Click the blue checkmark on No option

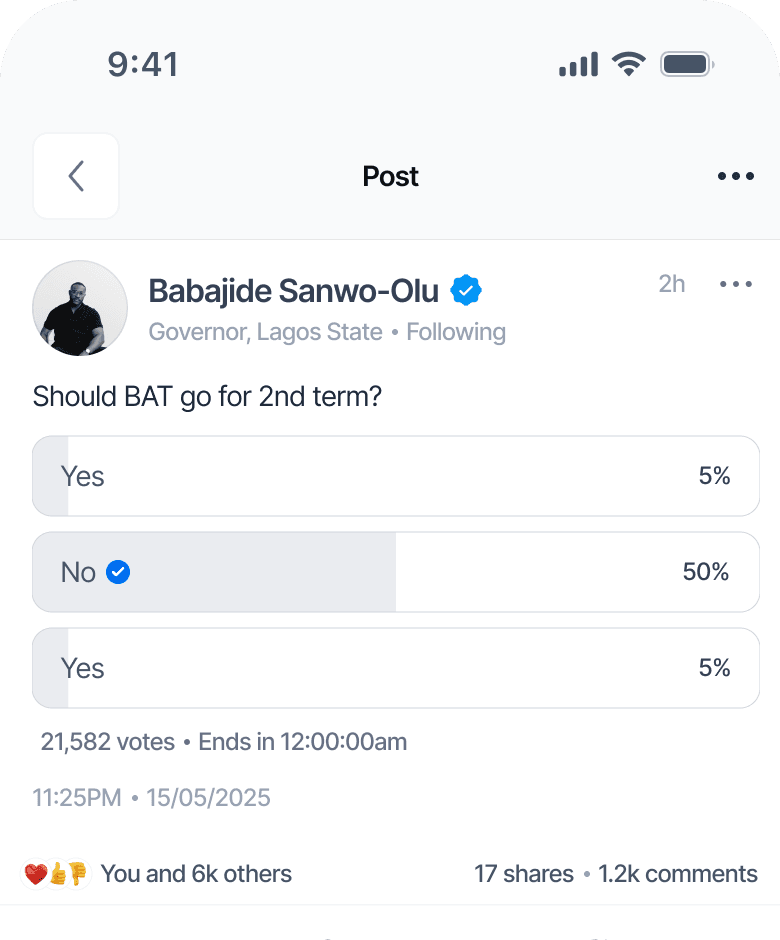118,572
